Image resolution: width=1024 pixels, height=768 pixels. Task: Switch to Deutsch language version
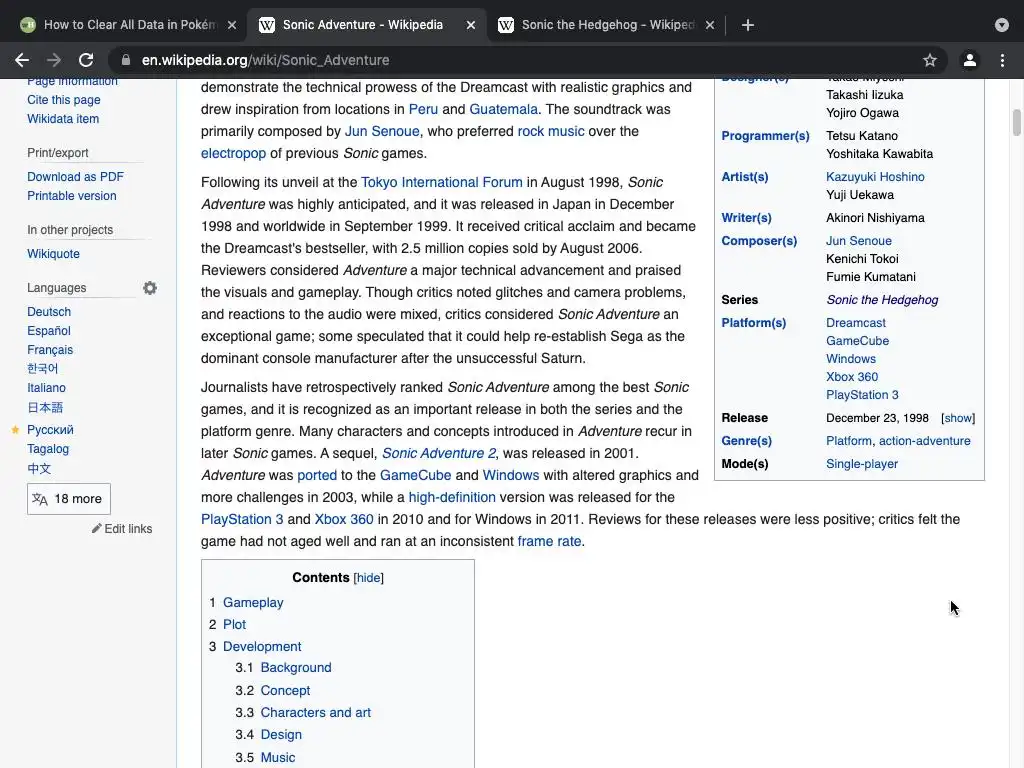[49, 312]
